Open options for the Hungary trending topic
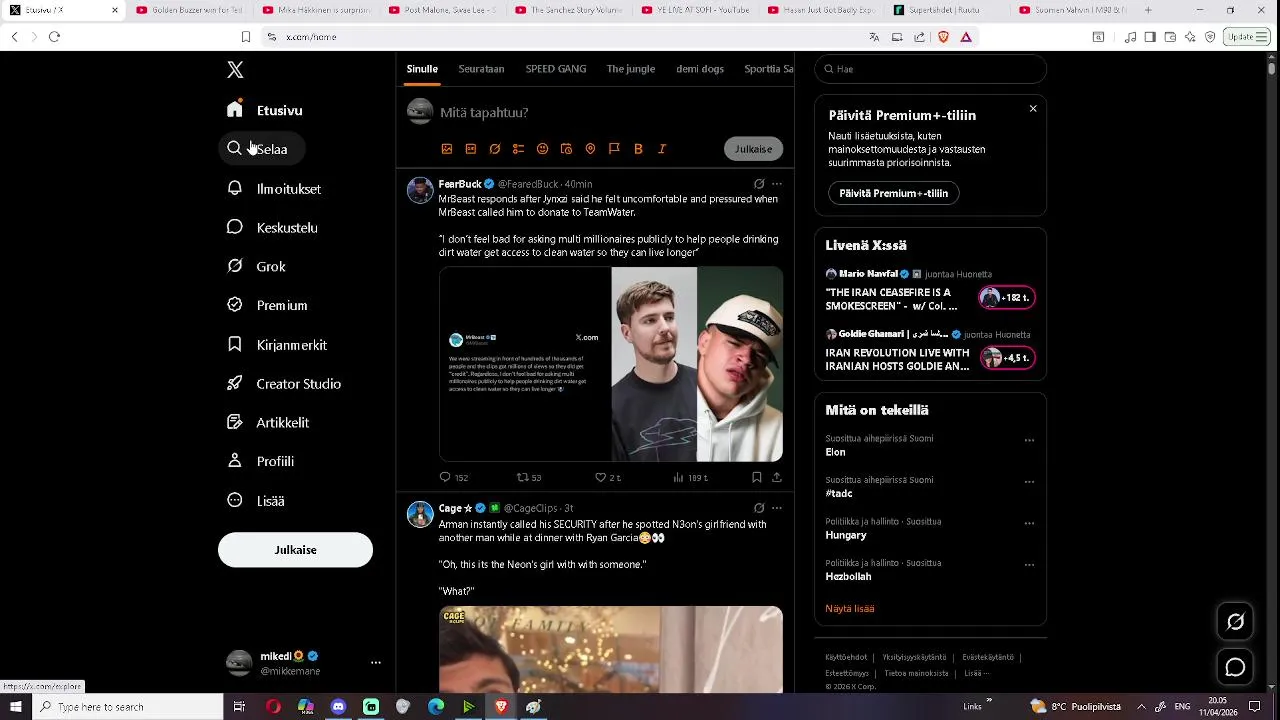The height and width of the screenshot is (720, 1280). [x=1029, y=523]
